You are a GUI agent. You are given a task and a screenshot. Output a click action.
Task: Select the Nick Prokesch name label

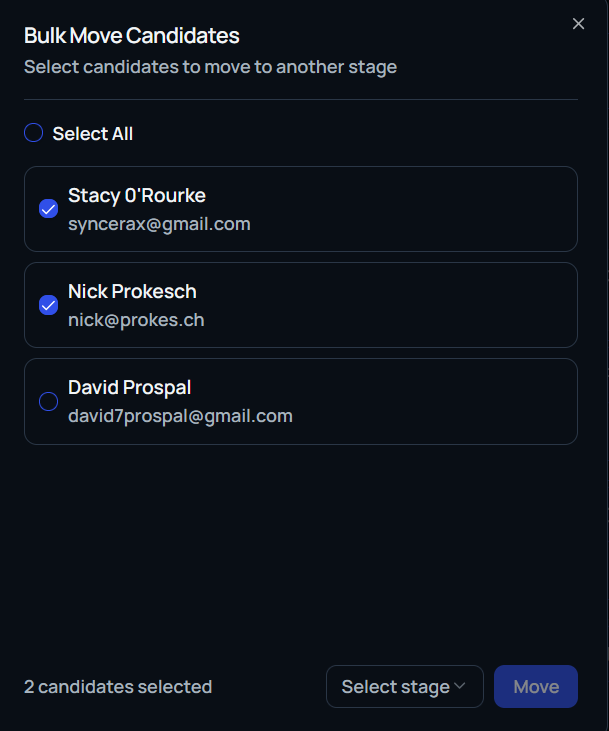[132, 291]
